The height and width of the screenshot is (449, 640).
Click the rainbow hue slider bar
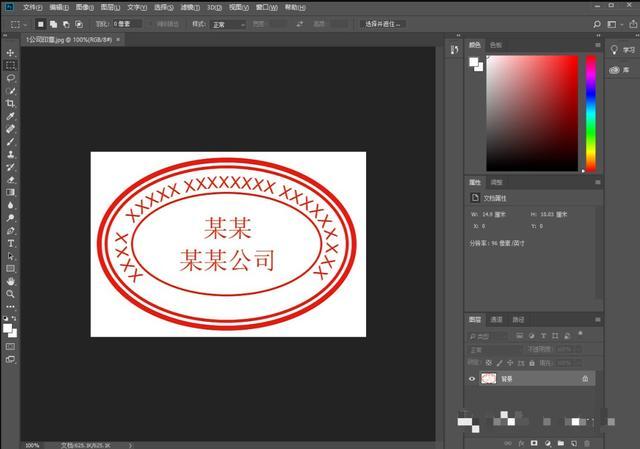pyautogui.click(x=591, y=113)
